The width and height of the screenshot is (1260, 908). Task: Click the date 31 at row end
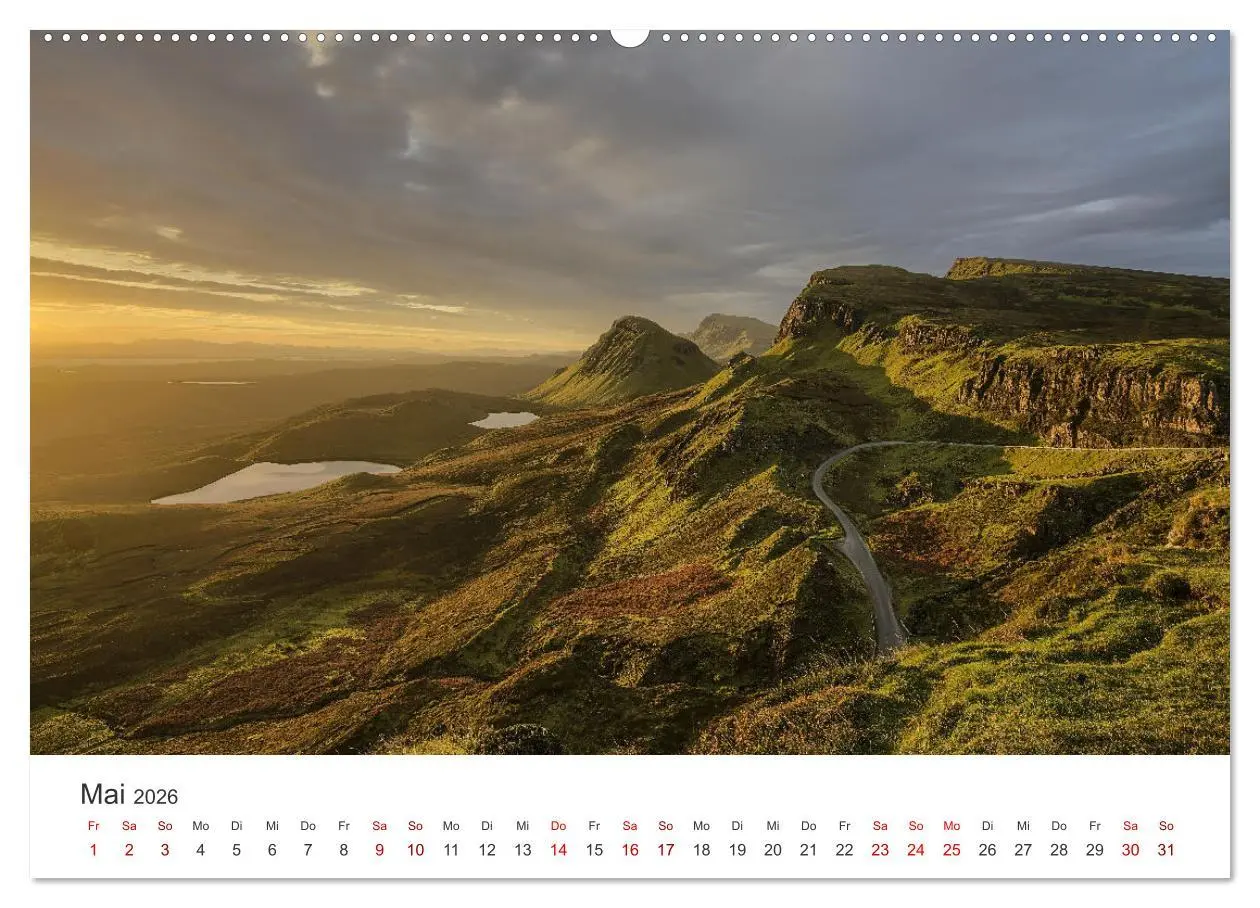click(x=1167, y=851)
